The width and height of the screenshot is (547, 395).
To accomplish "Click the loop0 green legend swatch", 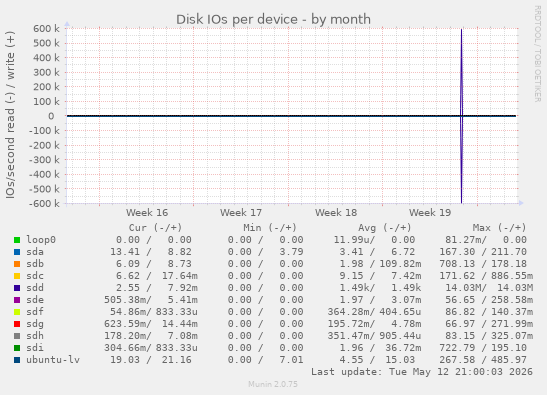I will 17,240.
